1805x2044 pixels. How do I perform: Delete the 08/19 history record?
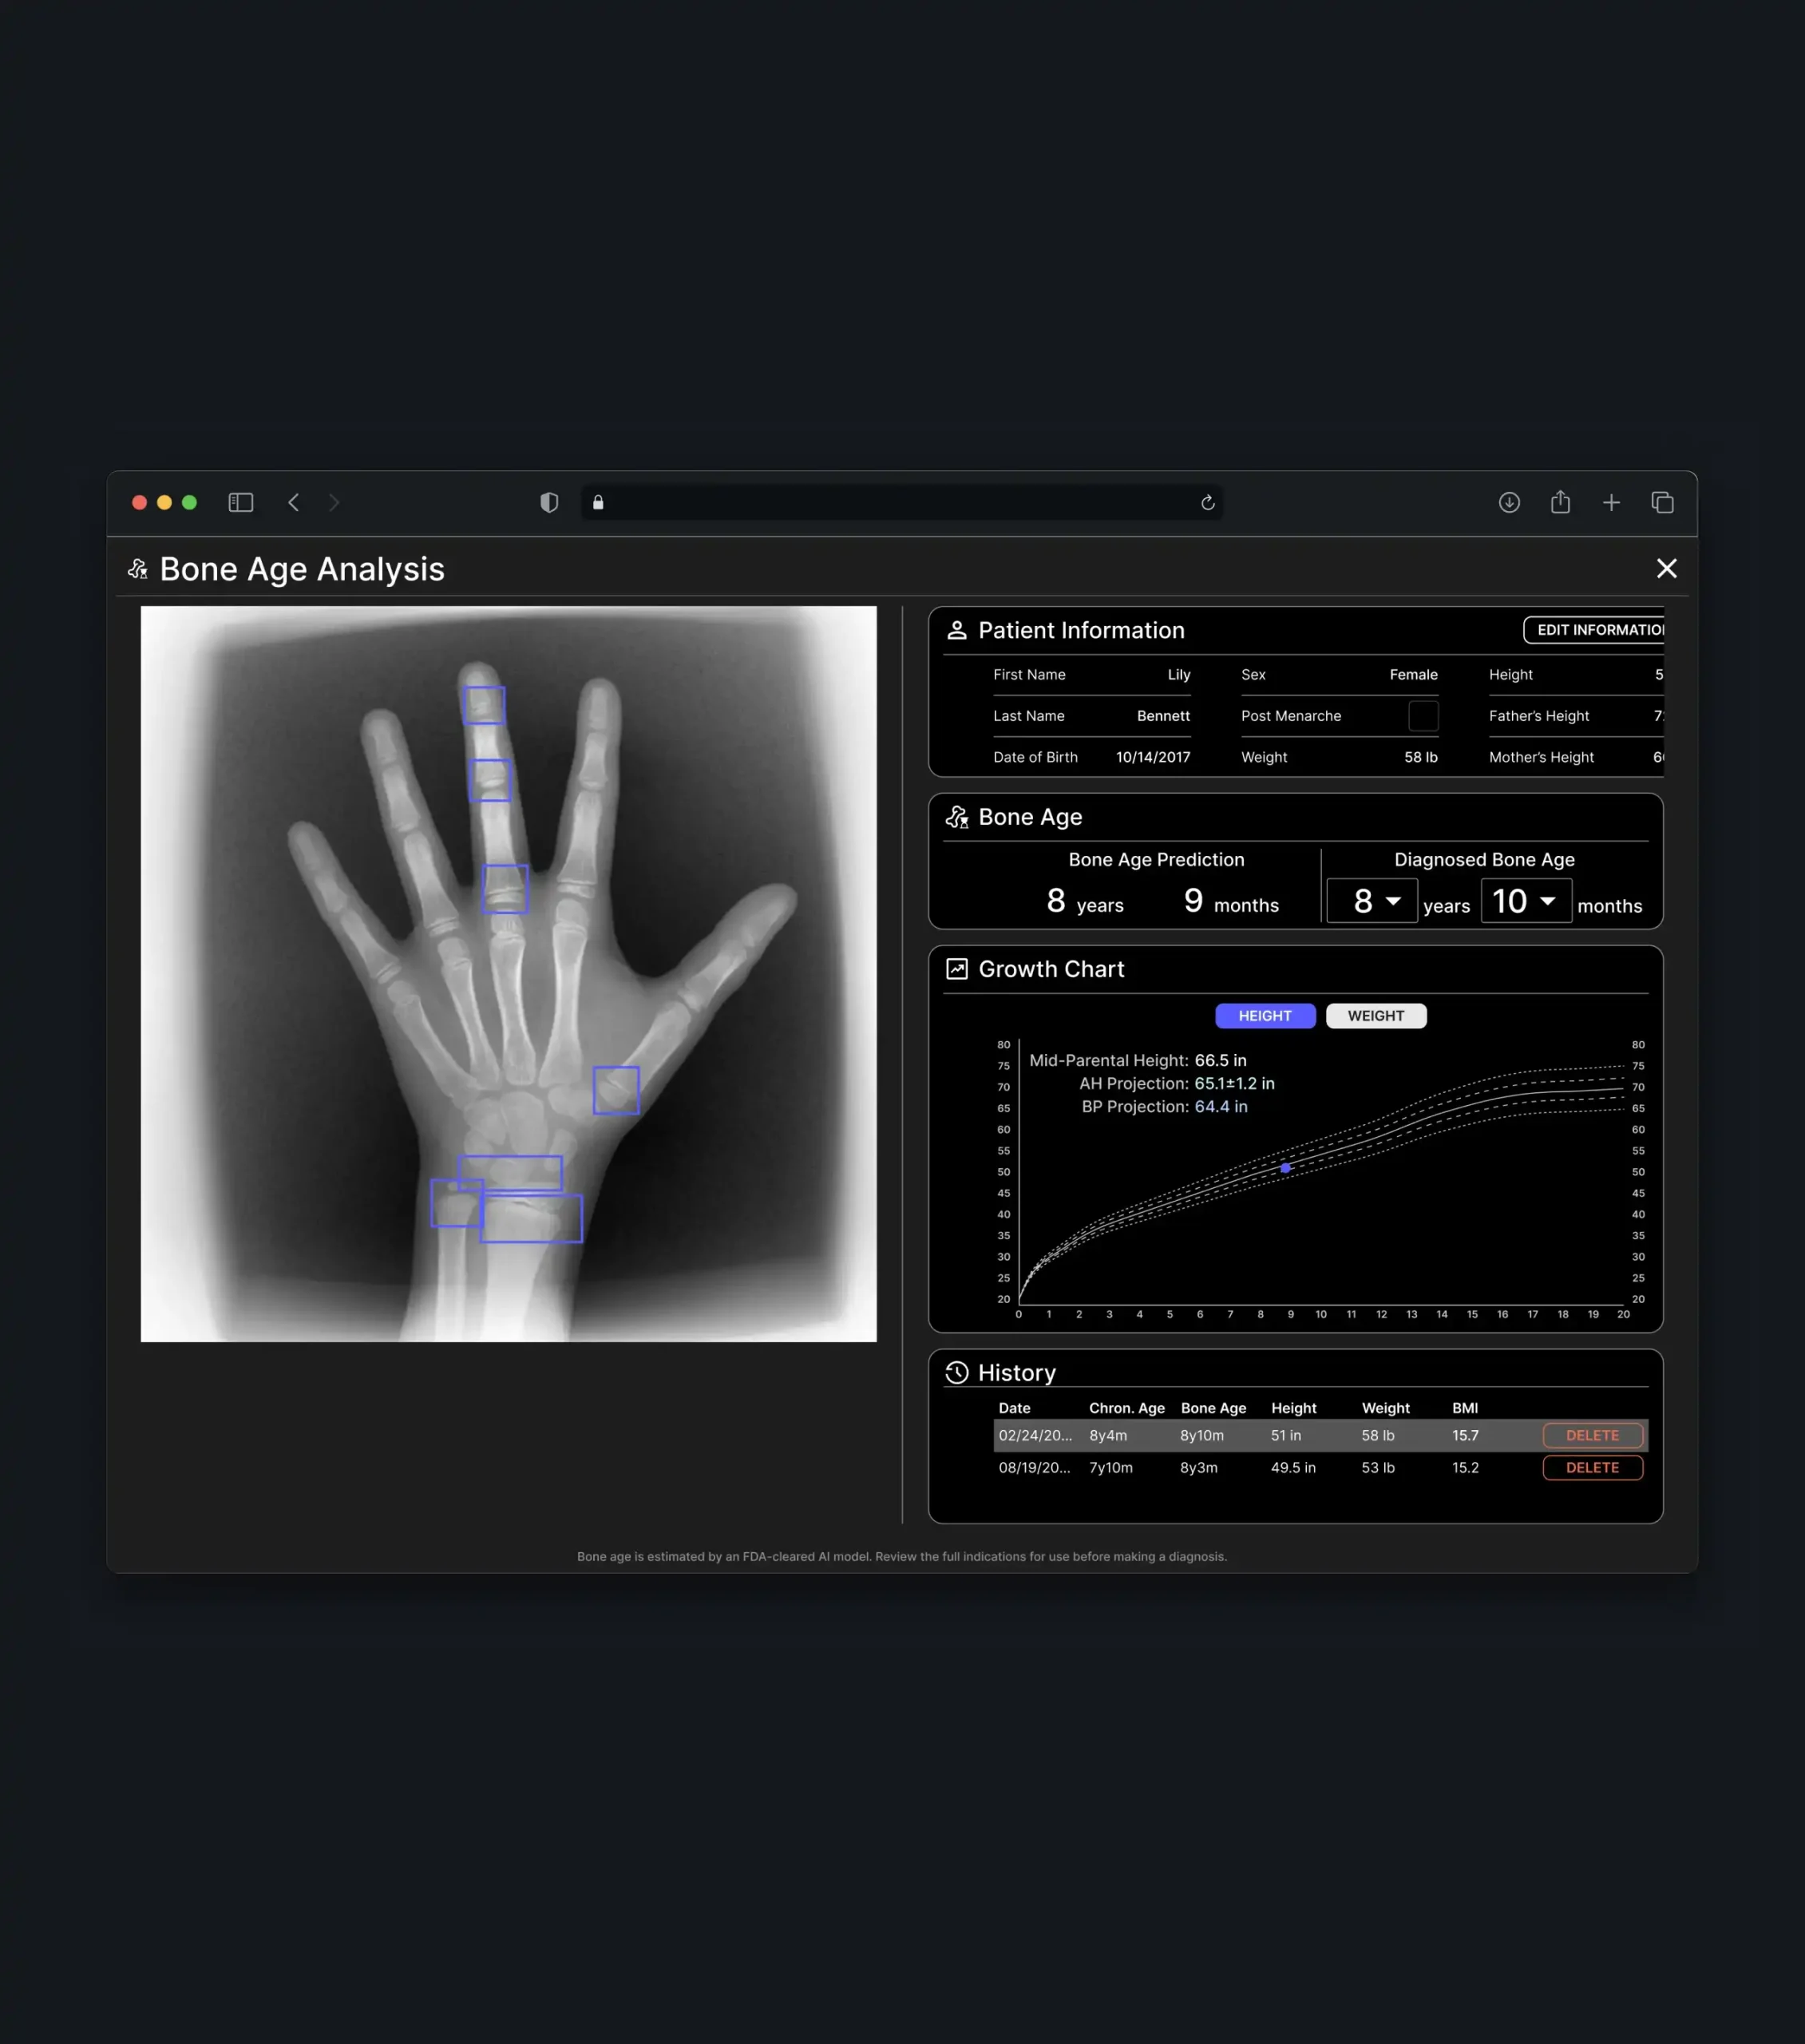(1592, 1467)
